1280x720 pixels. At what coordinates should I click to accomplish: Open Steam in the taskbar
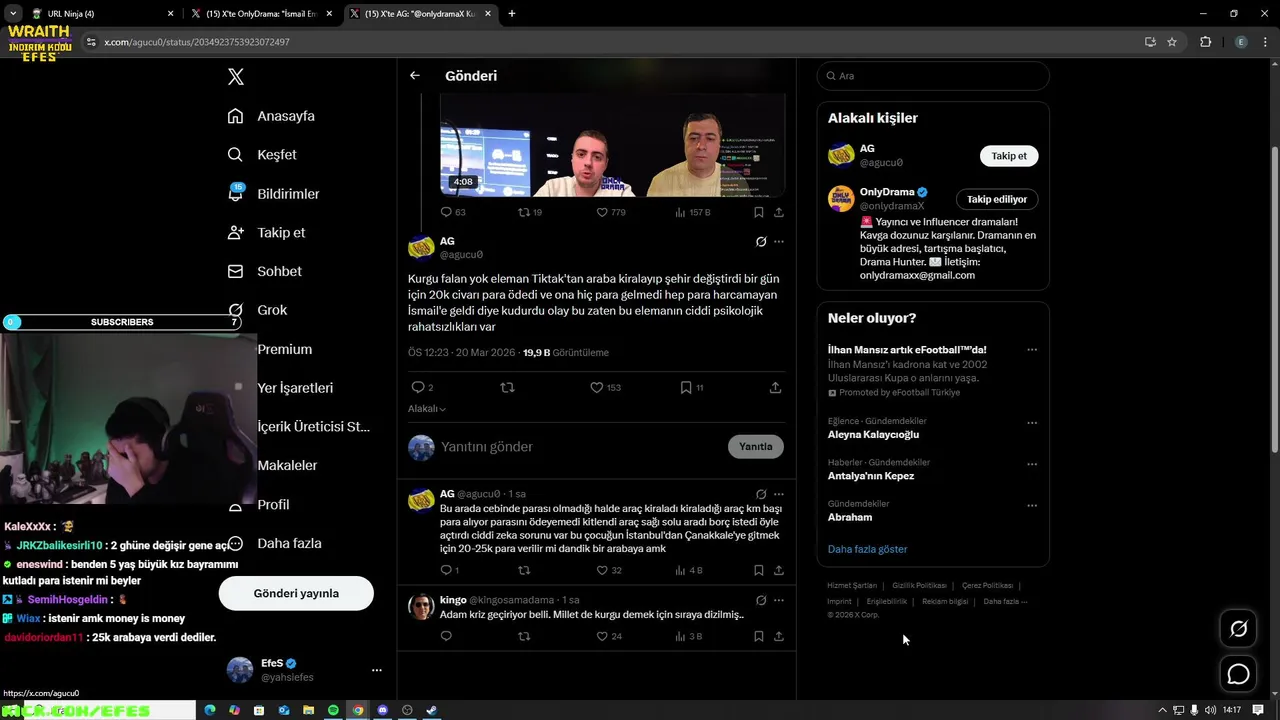tap(432, 710)
